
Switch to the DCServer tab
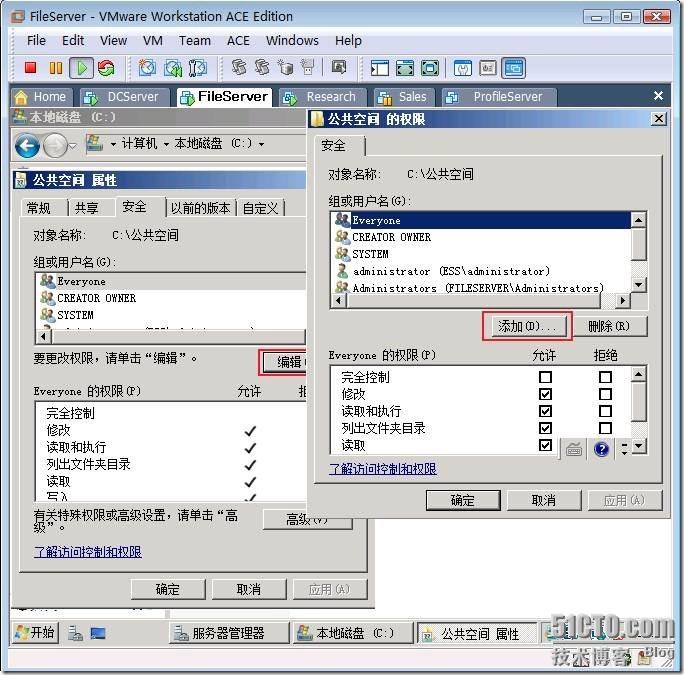click(125, 97)
